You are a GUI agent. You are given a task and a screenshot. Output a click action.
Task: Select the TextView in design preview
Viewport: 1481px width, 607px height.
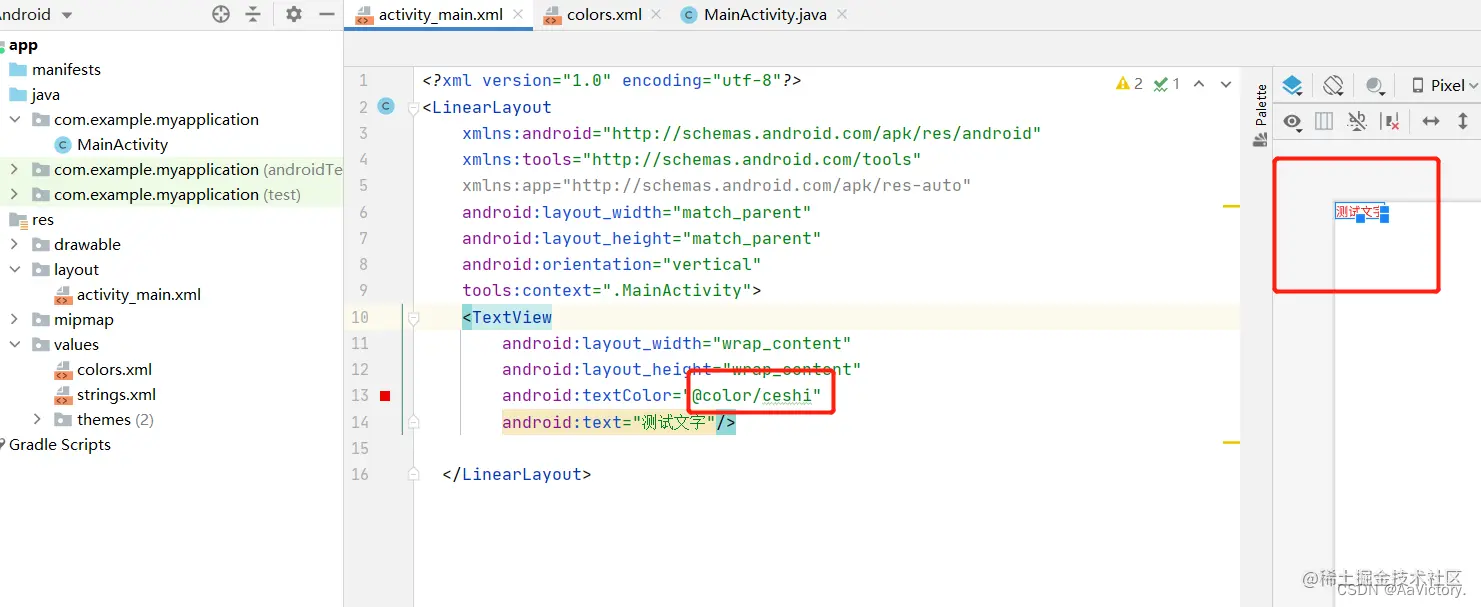1359,211
